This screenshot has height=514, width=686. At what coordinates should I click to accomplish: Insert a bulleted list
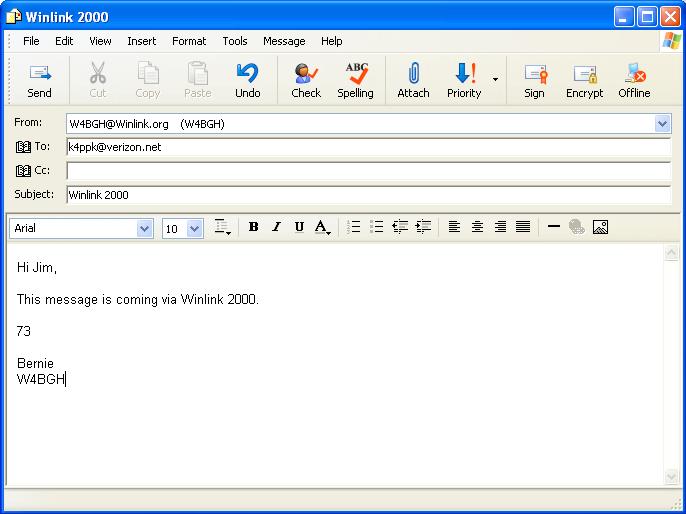pos(376,227)
